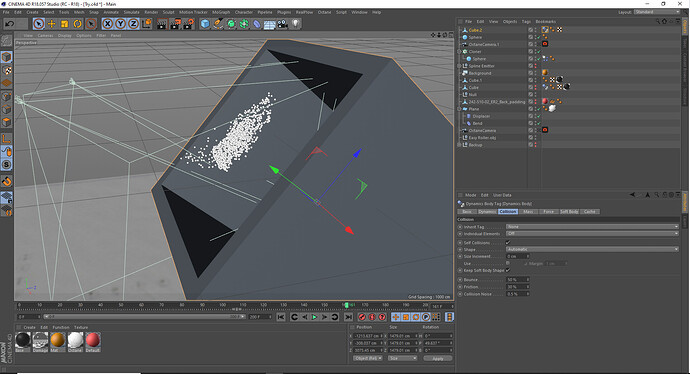Switch to the Dynamics tab
This screenshot has width=690, height=374.
487,212
